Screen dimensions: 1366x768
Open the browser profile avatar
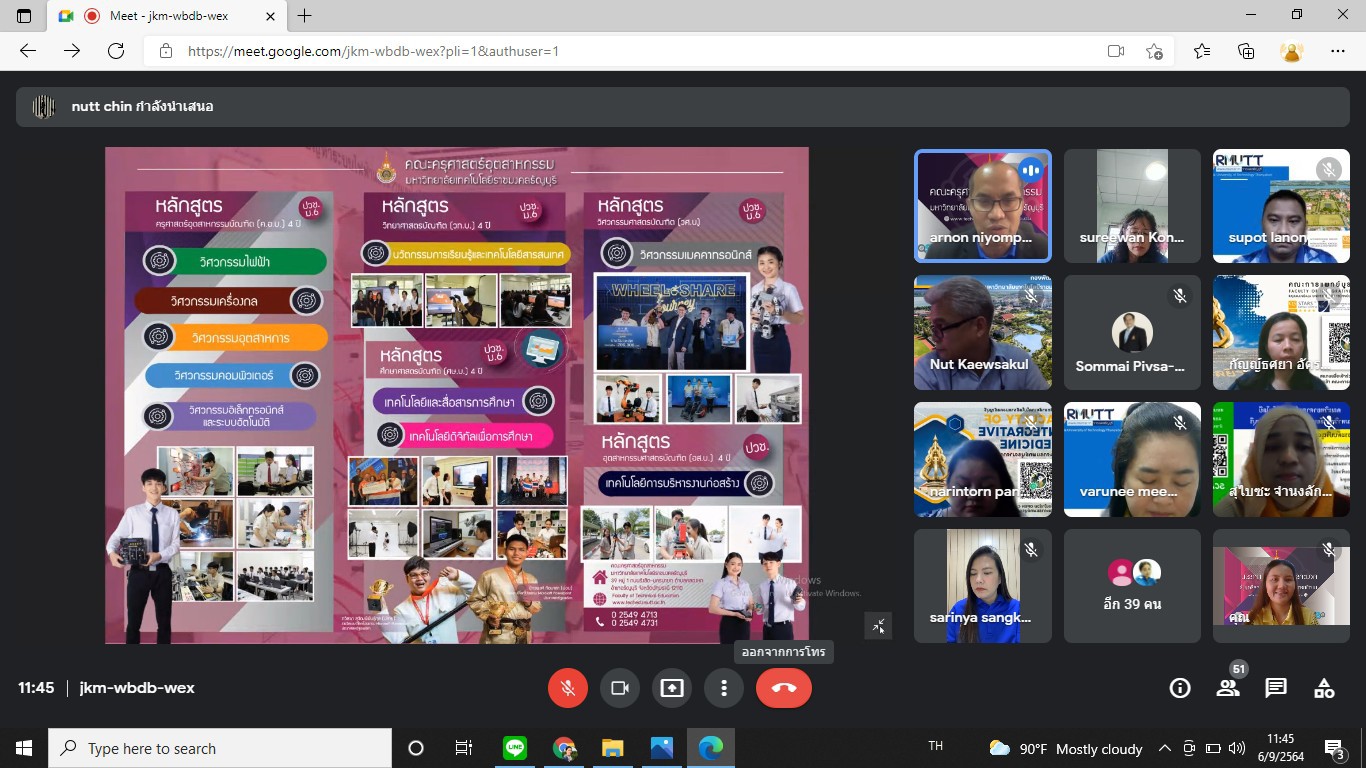point(1292,51)
